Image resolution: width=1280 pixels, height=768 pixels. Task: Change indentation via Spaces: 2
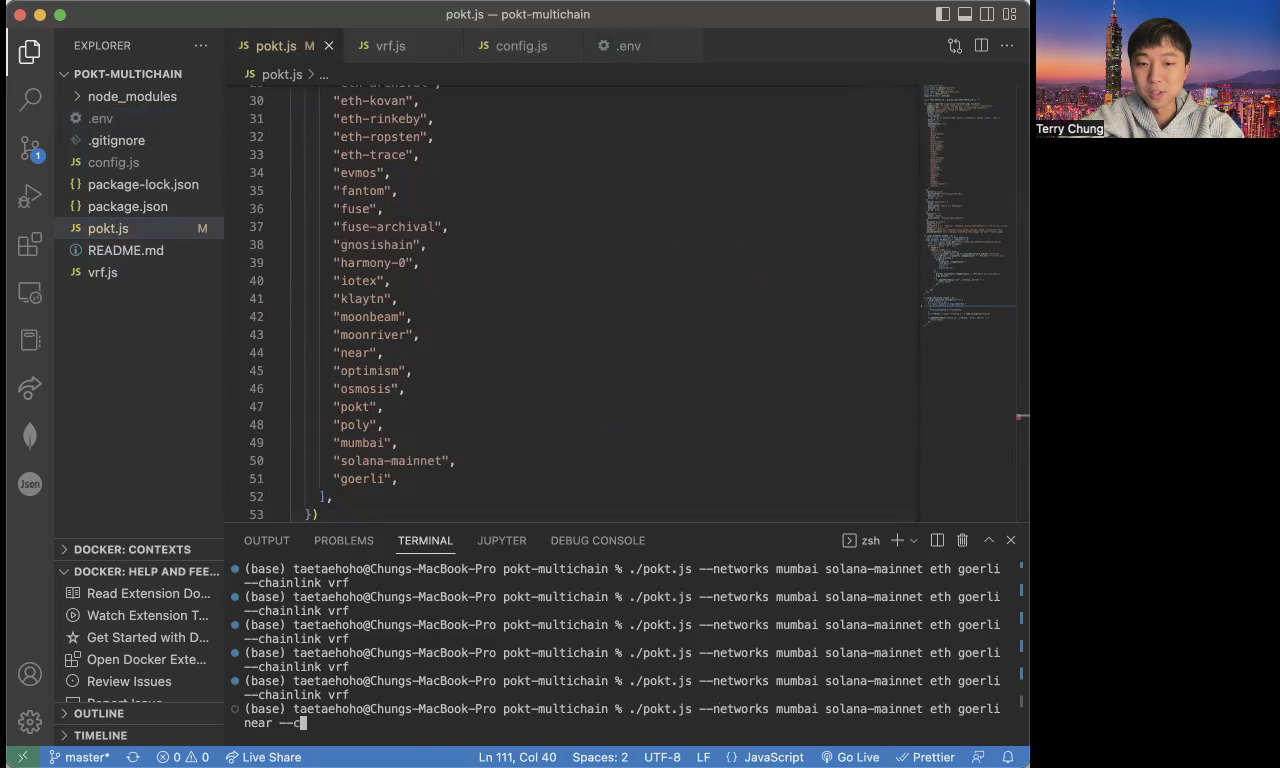(x=600, y=757)
